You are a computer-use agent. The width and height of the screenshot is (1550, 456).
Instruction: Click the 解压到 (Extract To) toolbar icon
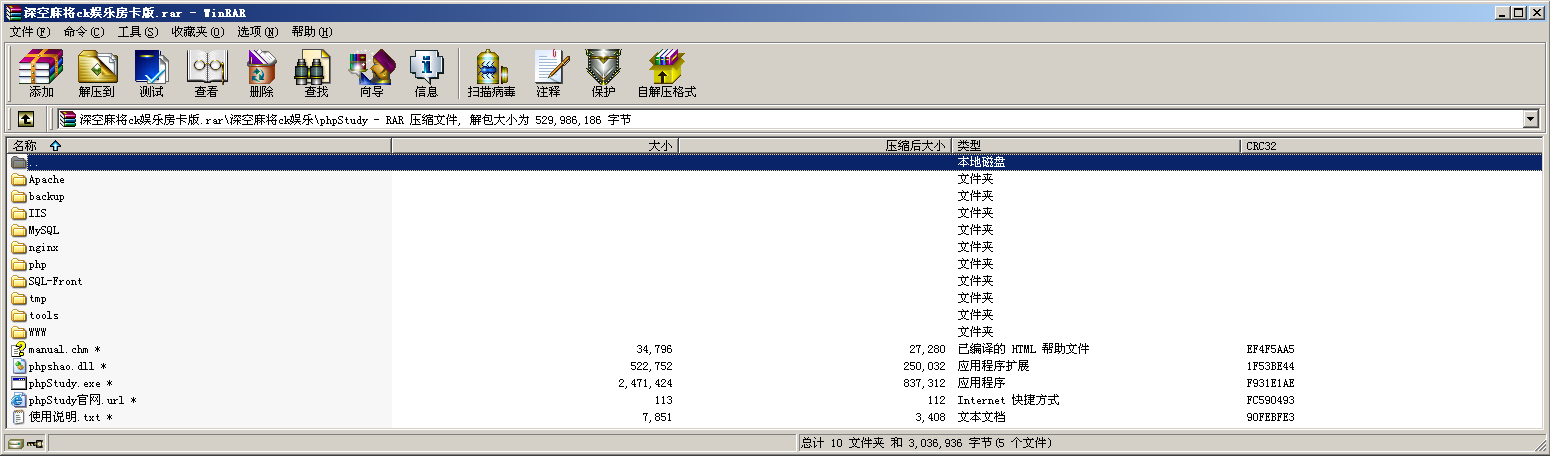pos(97,73)
